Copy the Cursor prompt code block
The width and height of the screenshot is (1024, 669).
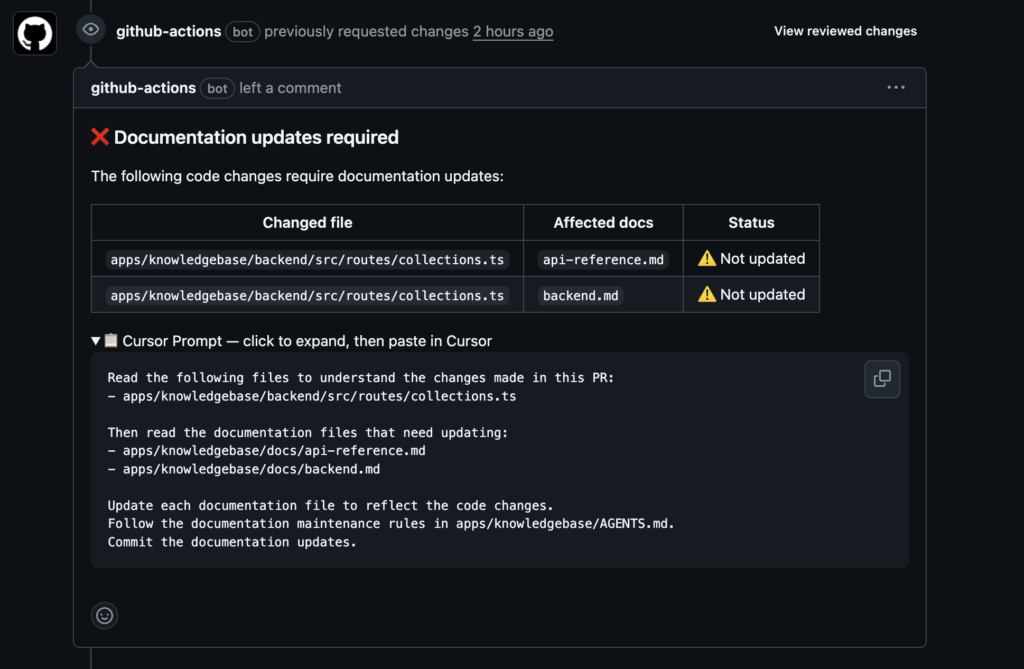pos(882,379)
